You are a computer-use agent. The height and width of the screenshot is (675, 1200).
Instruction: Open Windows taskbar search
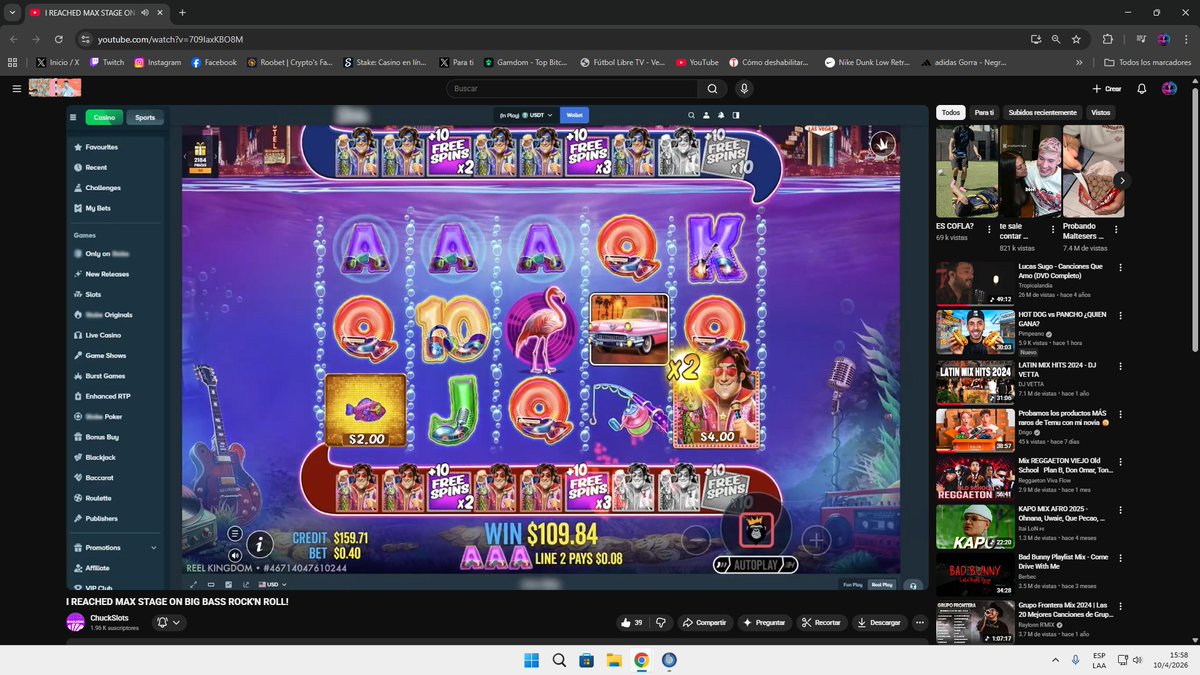(559, 660)
